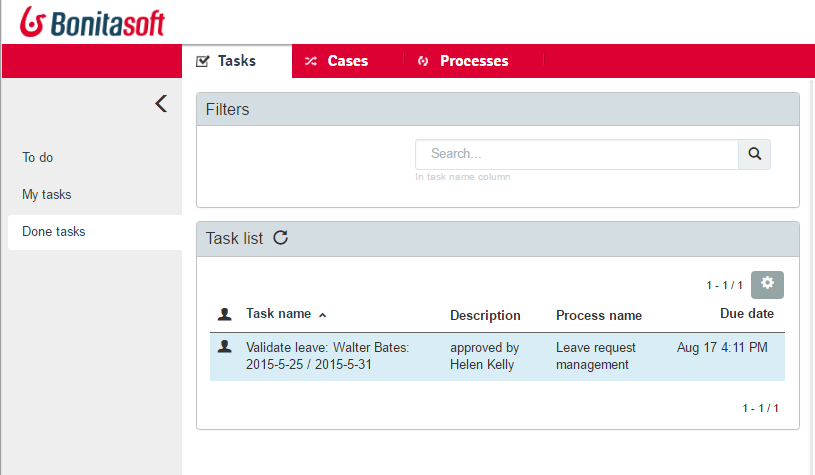Select the Validate leave Walter Bates task

click(x=327, y=356)
